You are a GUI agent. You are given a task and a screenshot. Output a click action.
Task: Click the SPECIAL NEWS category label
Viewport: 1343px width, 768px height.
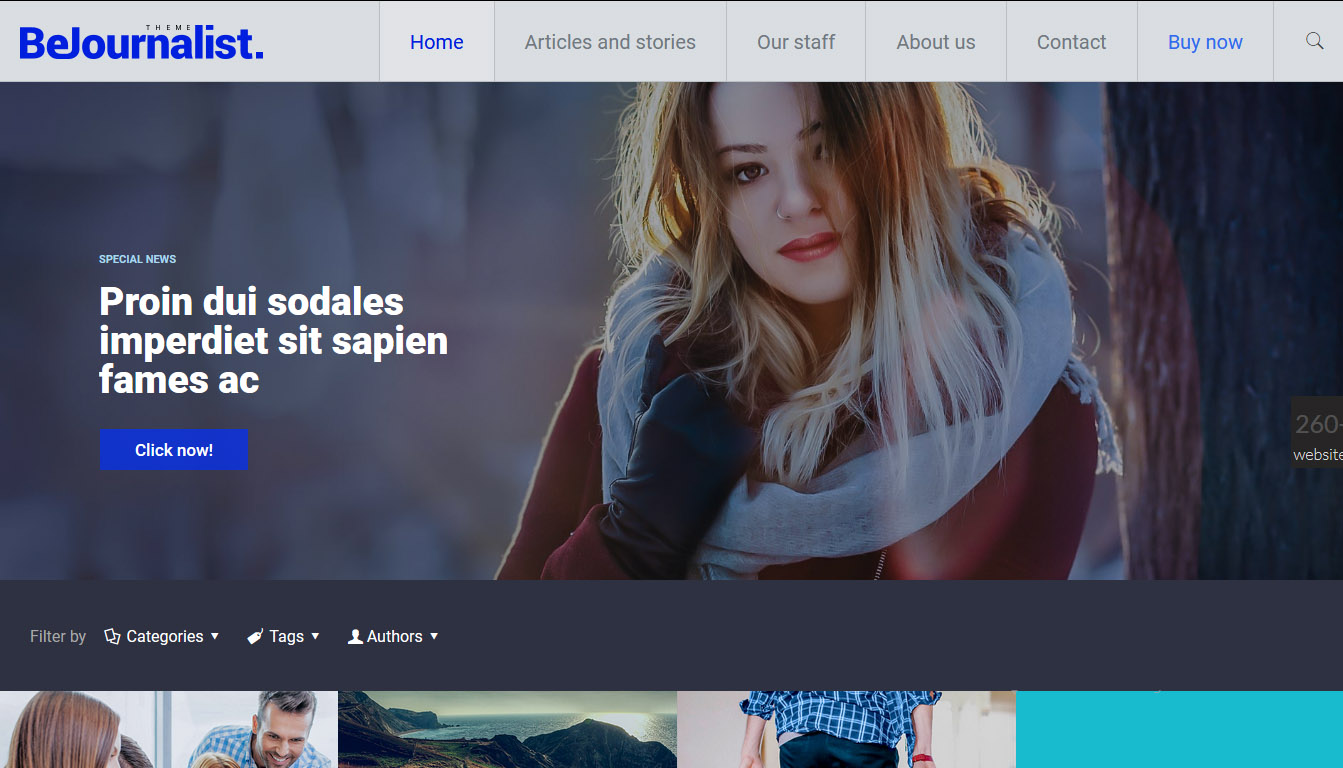[137, 259]
